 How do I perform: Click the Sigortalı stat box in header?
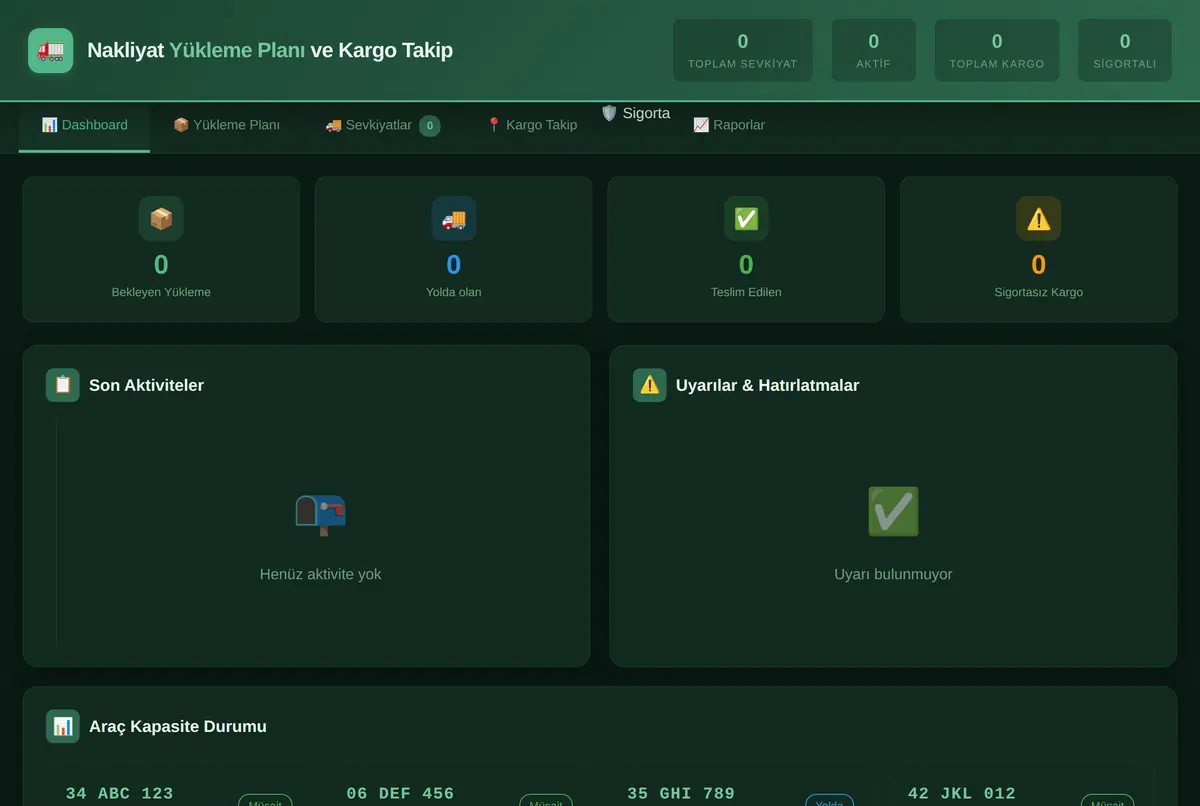(1125, 50)
